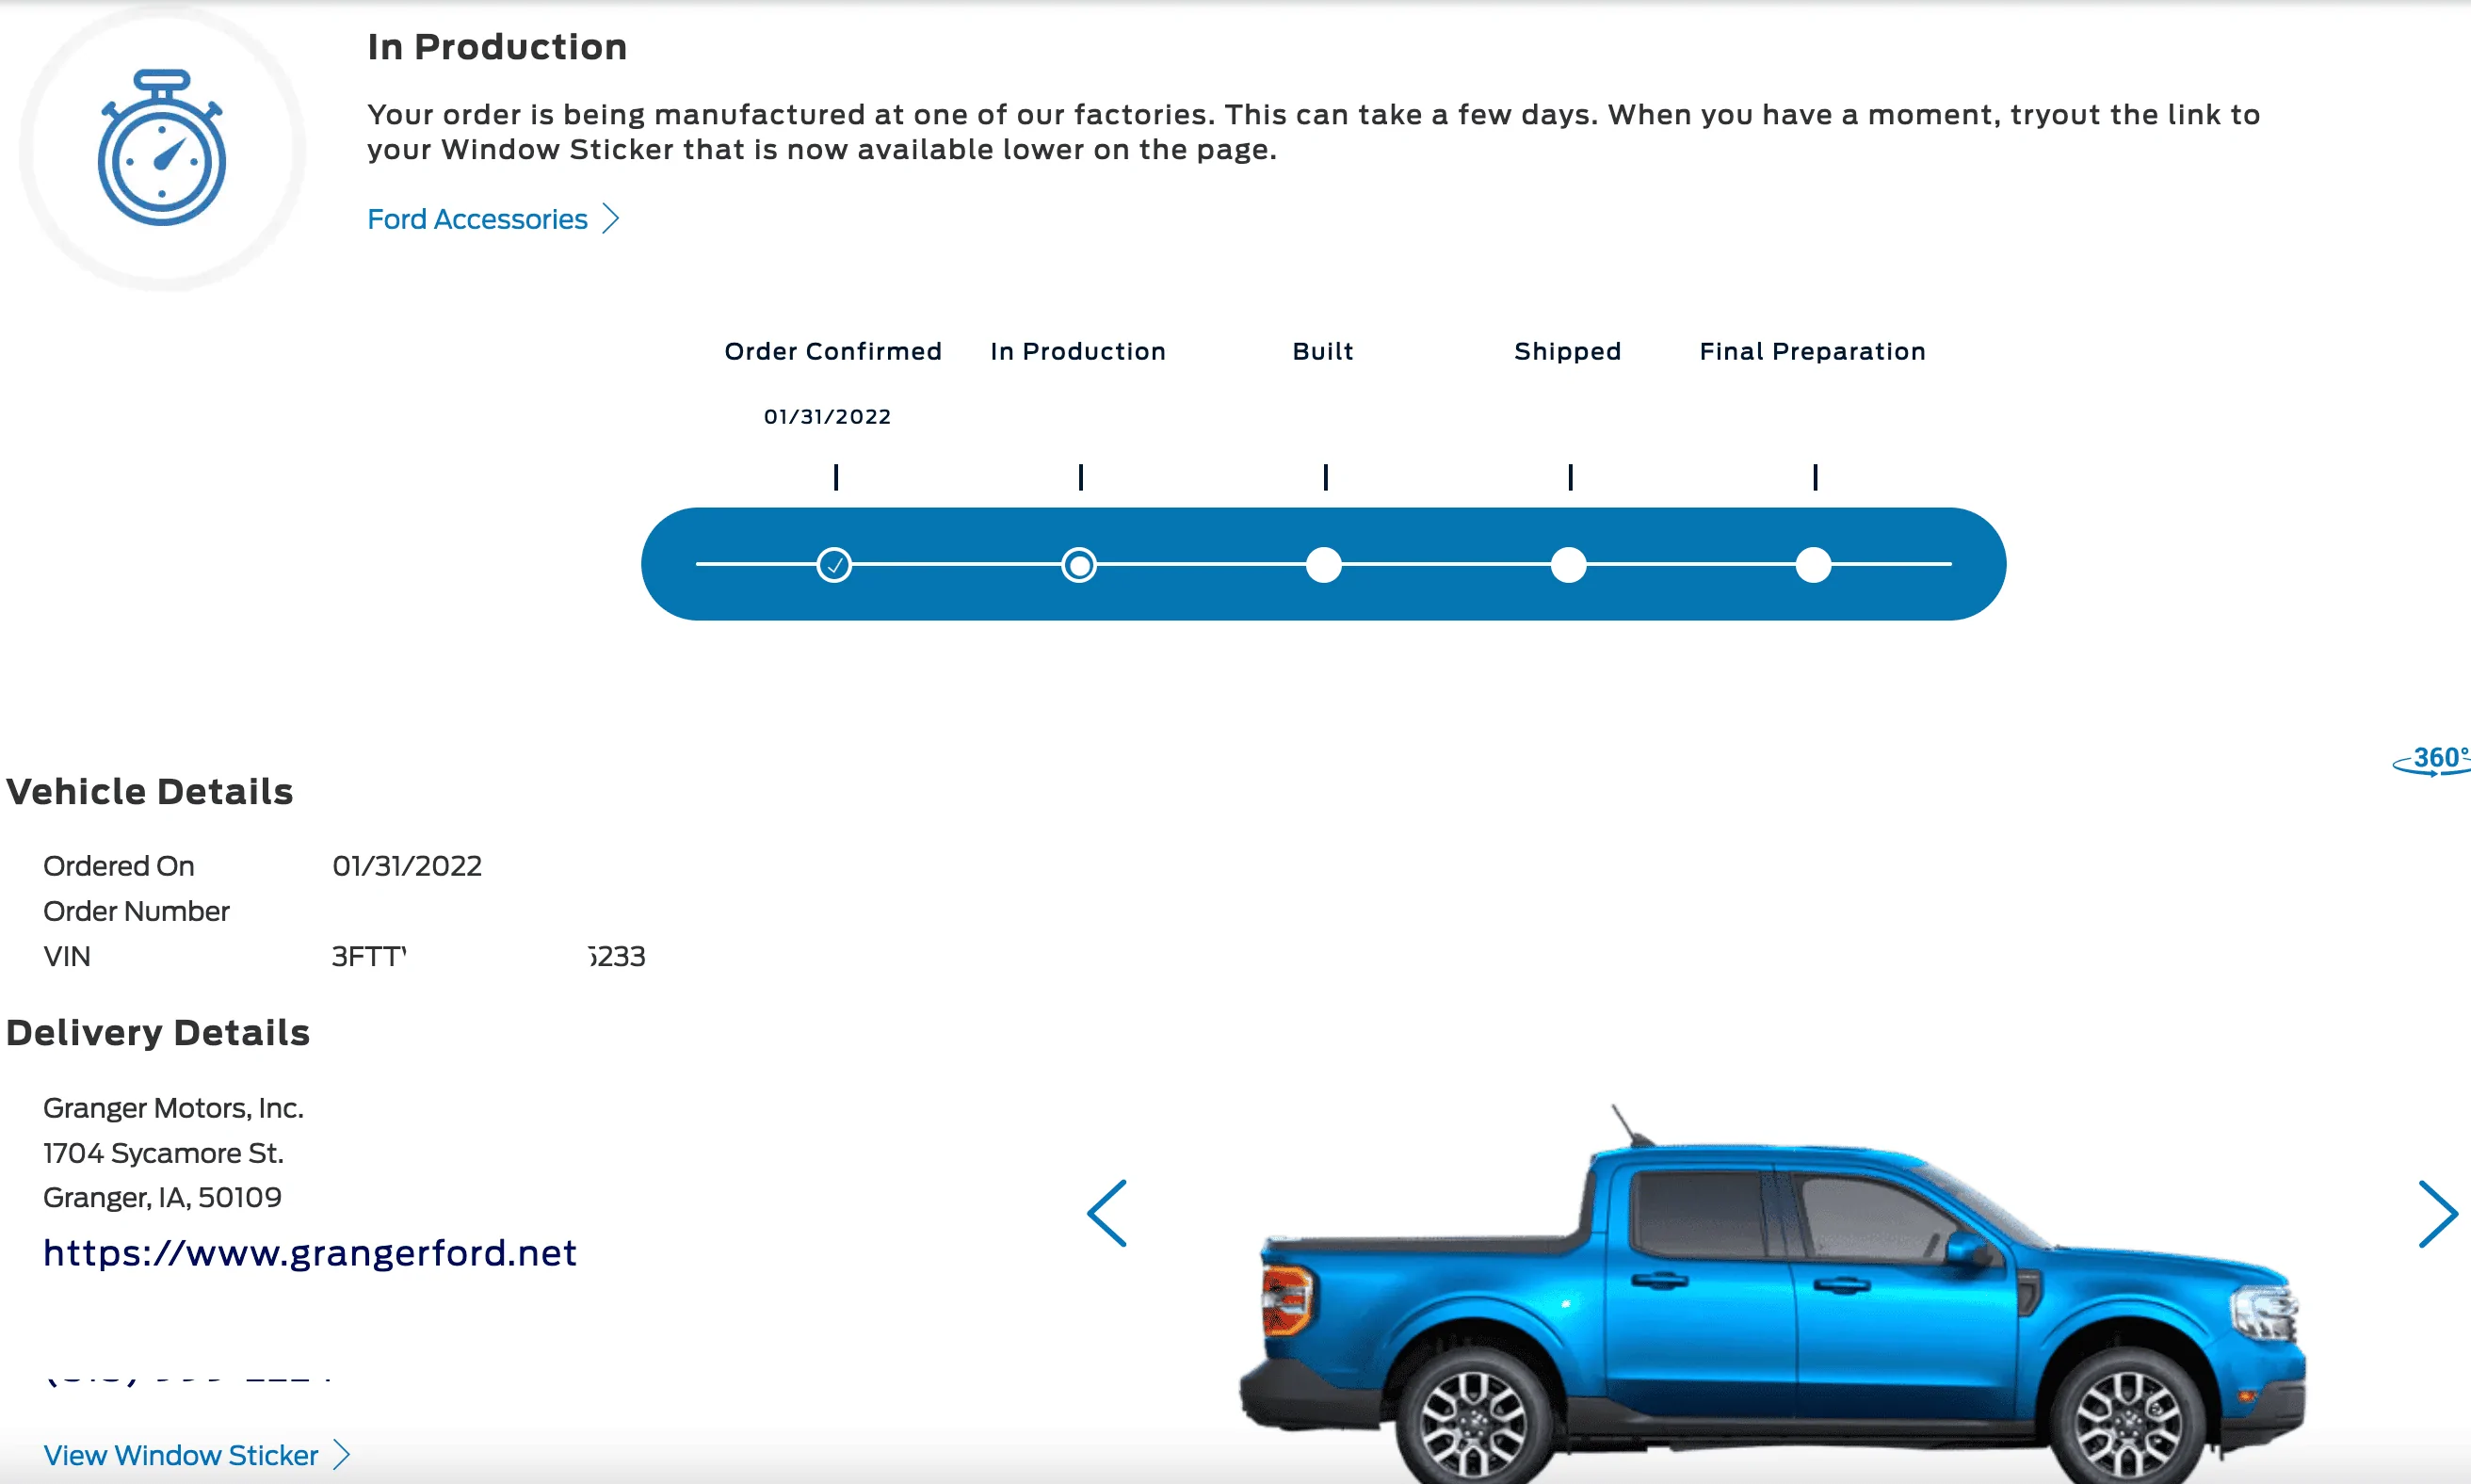Click the Delivery Details heading
Screen dimensions: 2471x1484
[158, 1033]
